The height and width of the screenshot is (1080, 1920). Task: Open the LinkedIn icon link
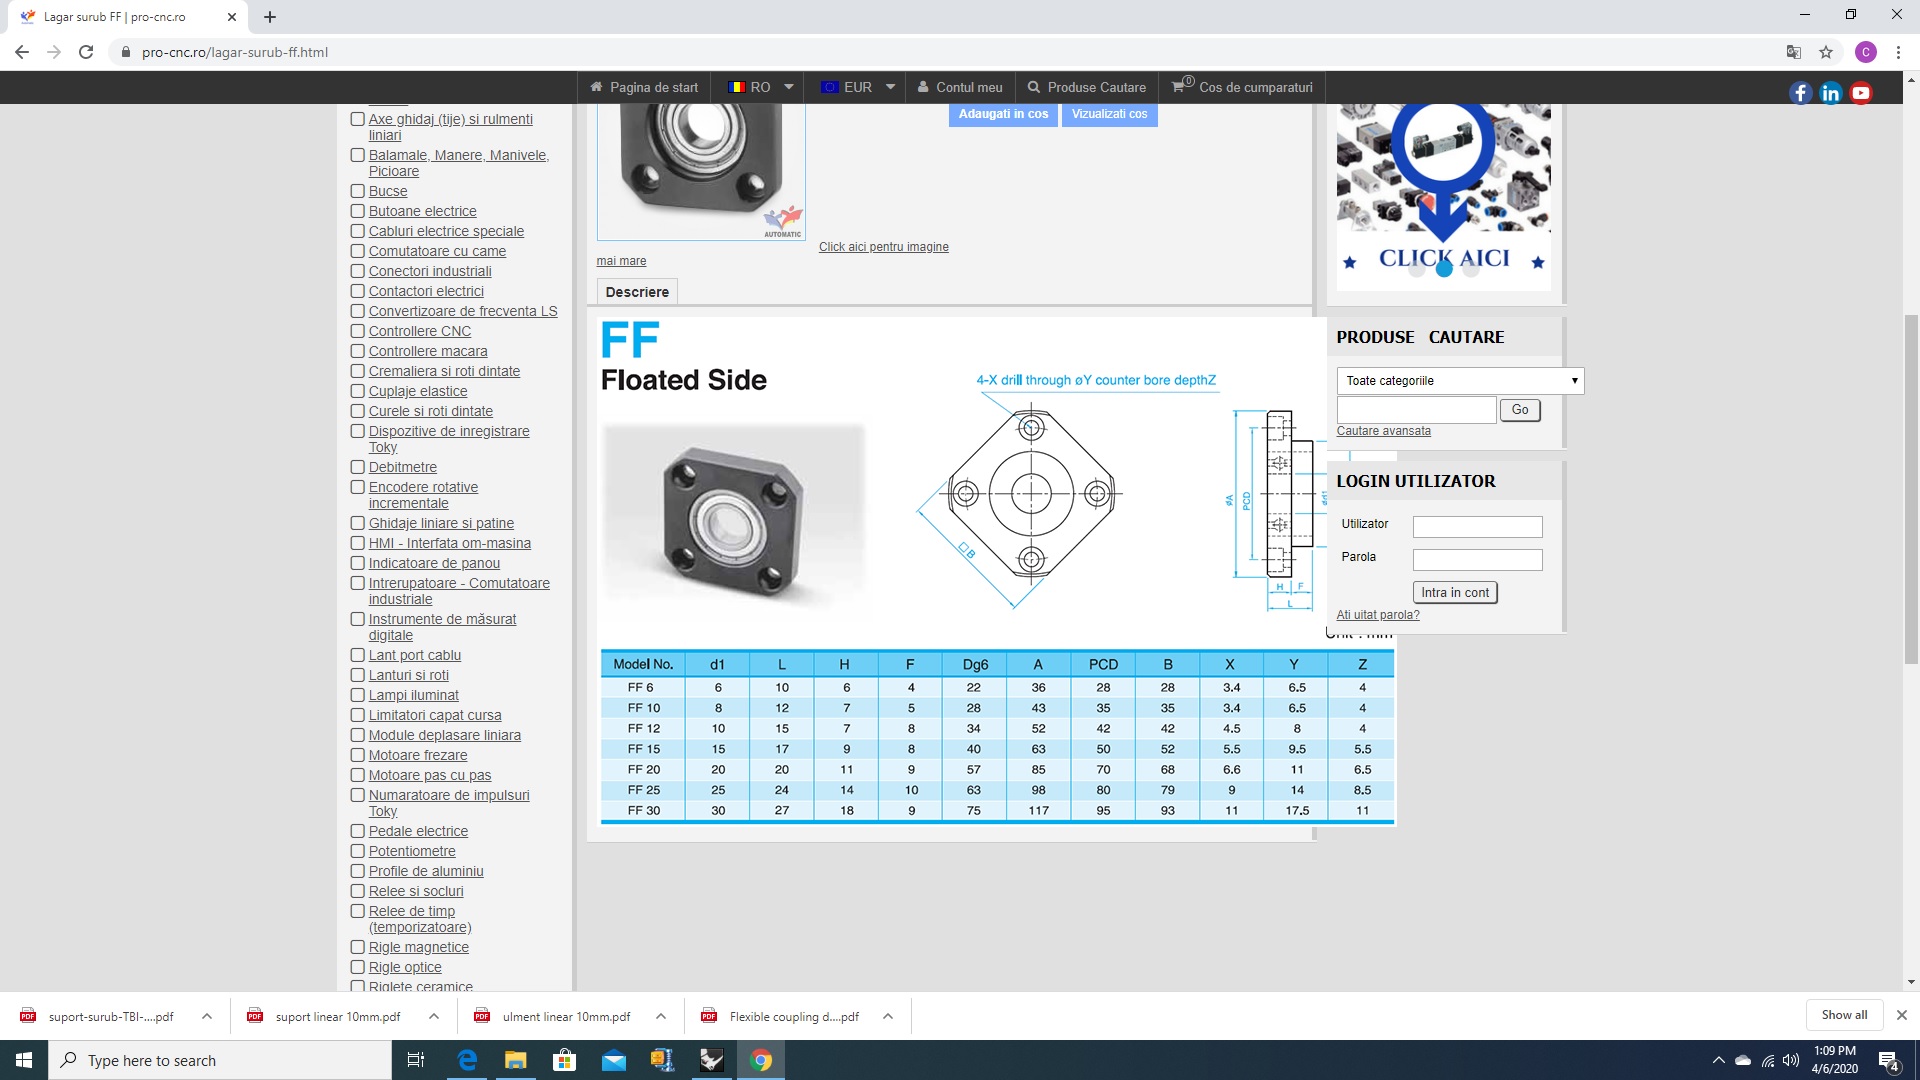click(1830, 93)
